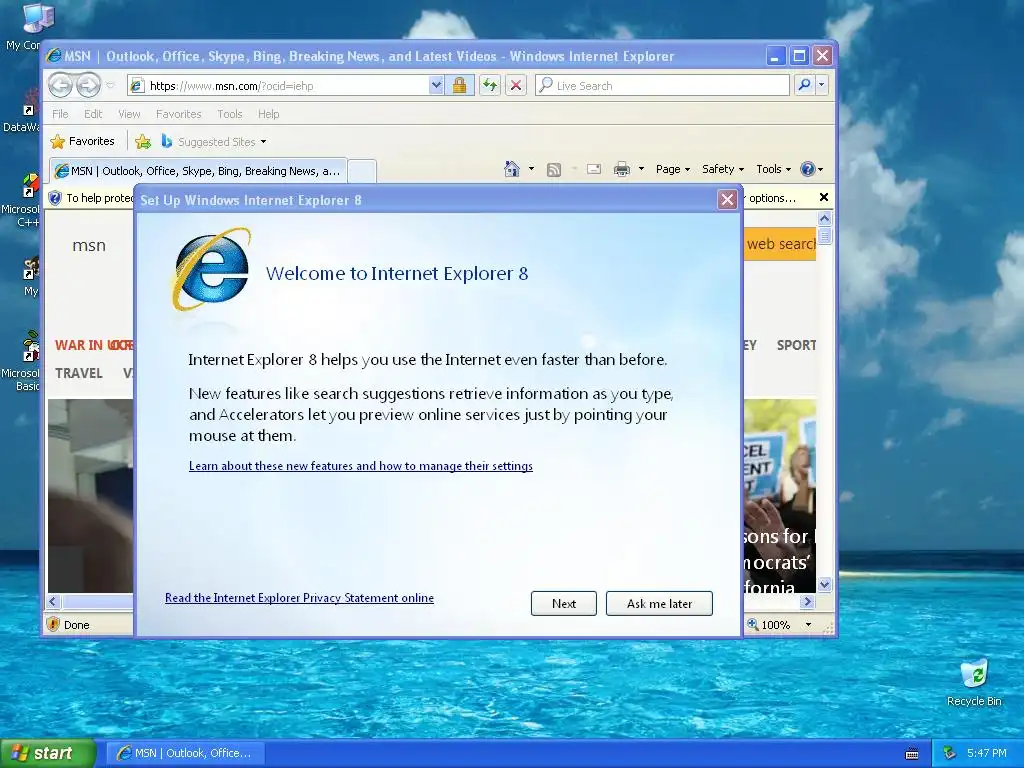Image resolution: width=1024 pixels, height=768 pixels.
Task: Click the vertical scrollbar down arrow
Action: coord(824,584)
